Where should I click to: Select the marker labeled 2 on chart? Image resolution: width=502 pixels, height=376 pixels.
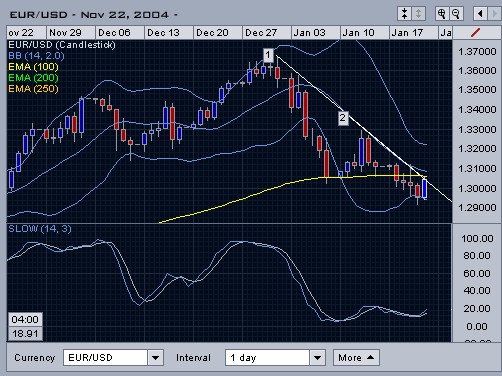pos(343,118)
